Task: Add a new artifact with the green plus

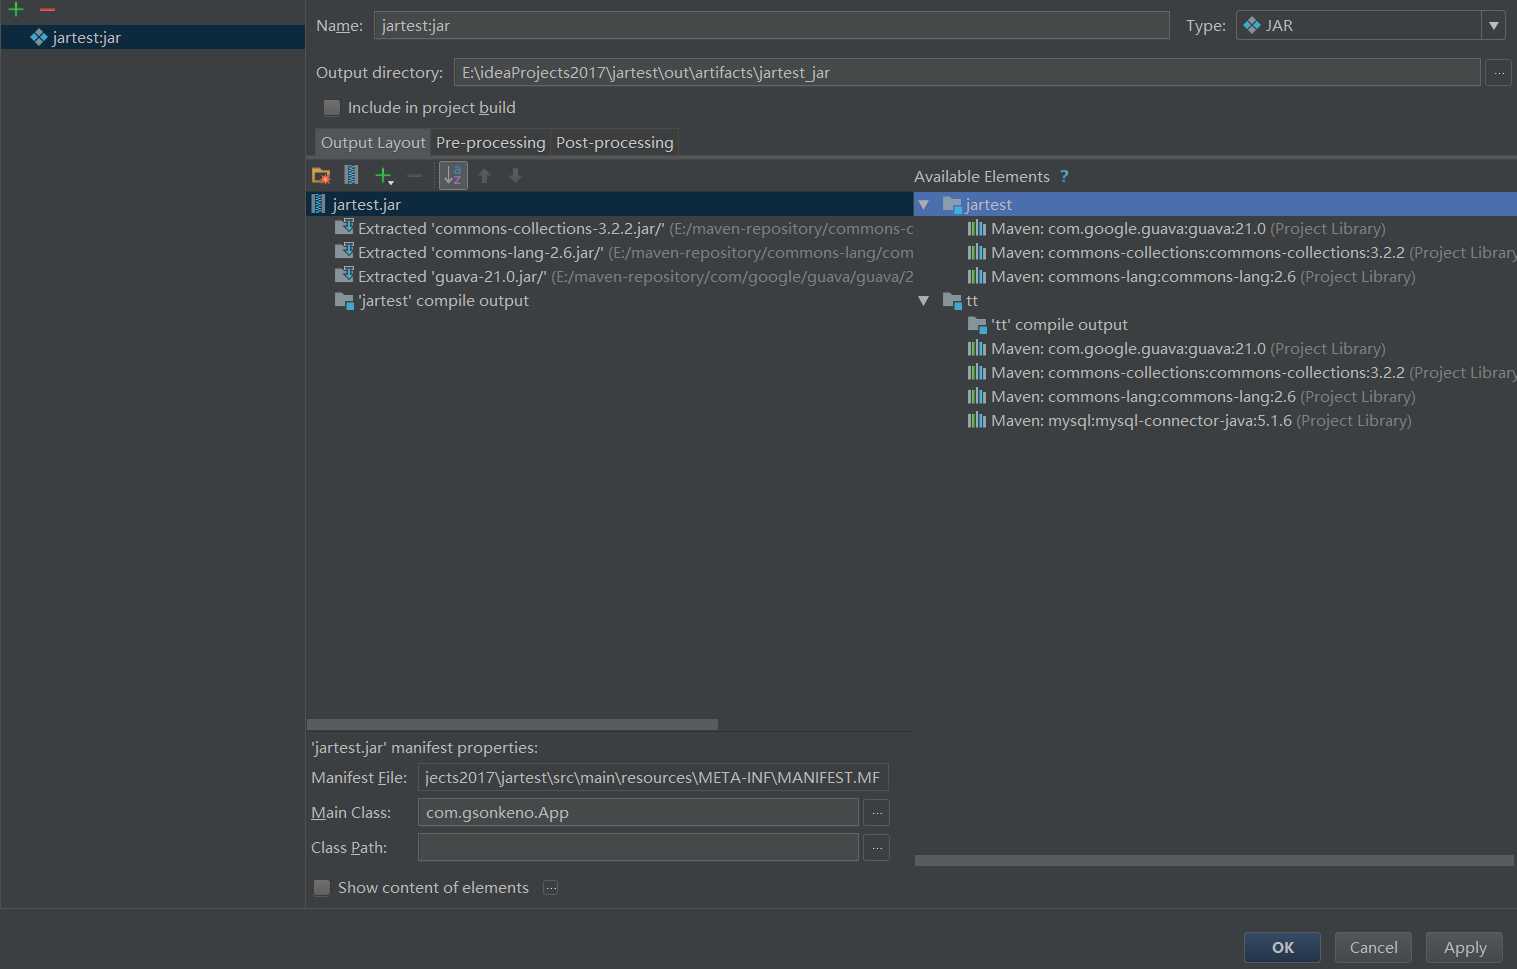Action: click(x=16, y=9)
